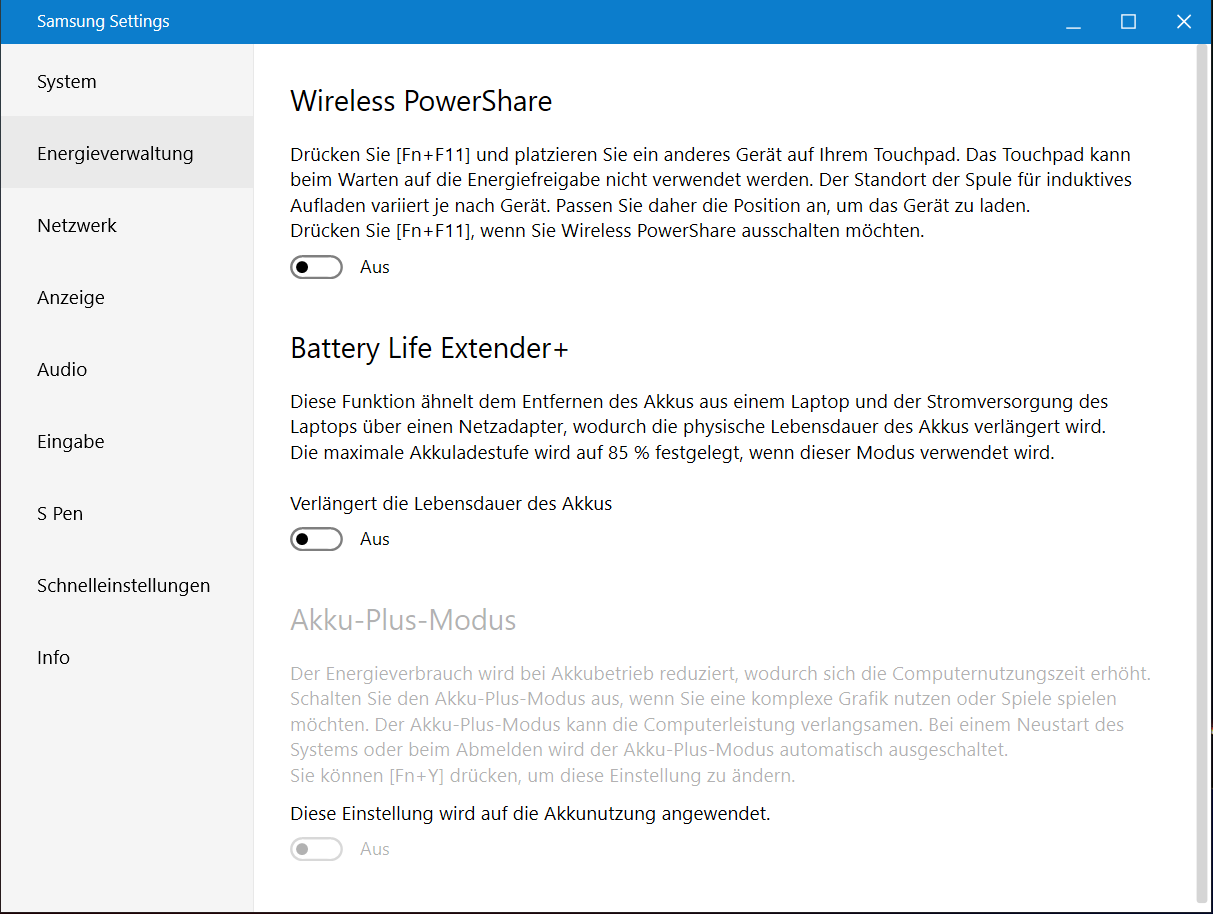Screen dimensions: 1213x914
Task: Turn on the Wireless PowerShare toggle
Action: coord(316,267)
